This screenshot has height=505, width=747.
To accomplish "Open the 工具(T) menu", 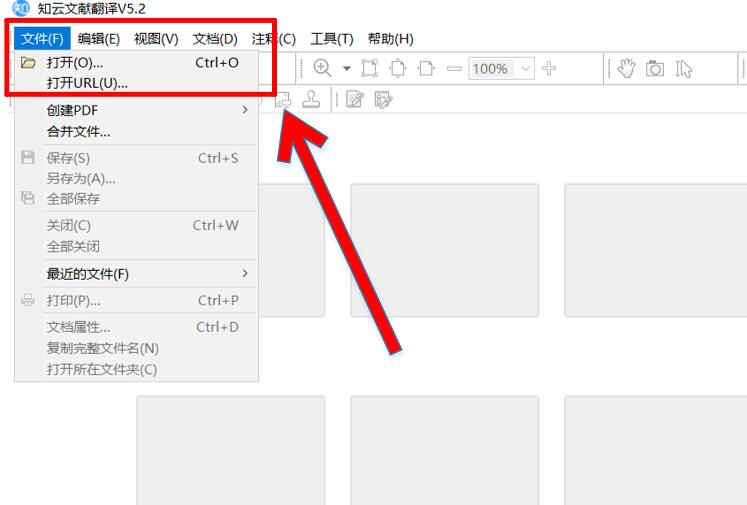I will (331, 39).
